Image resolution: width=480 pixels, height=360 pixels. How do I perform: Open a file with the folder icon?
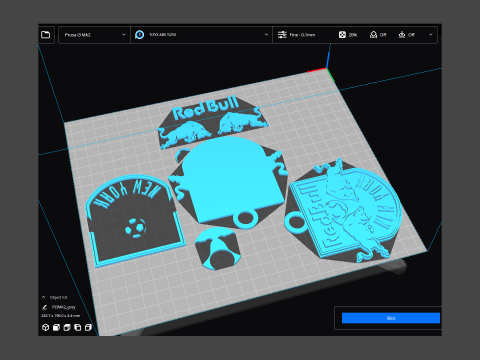tap(46, 35)
